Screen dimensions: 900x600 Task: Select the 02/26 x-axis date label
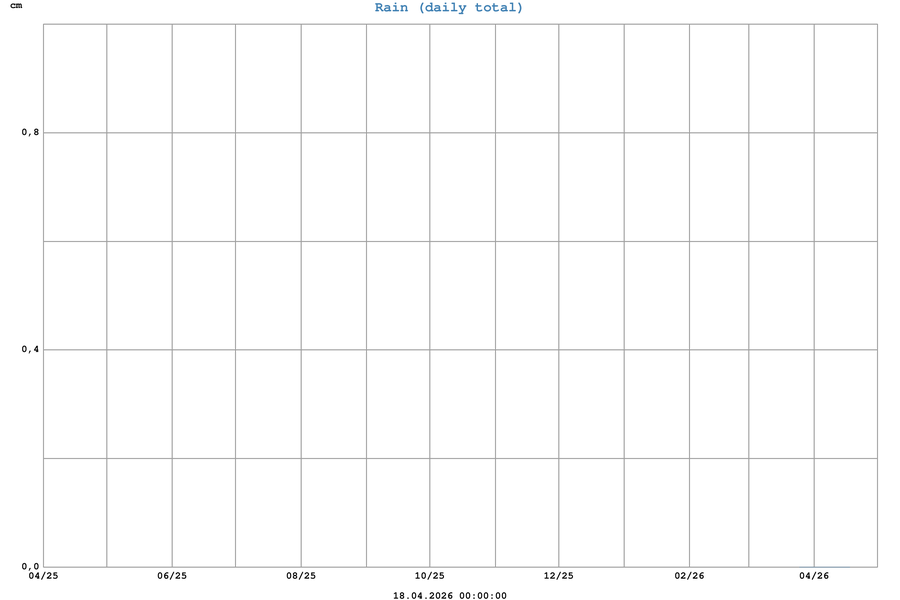[x=689, y=576]
